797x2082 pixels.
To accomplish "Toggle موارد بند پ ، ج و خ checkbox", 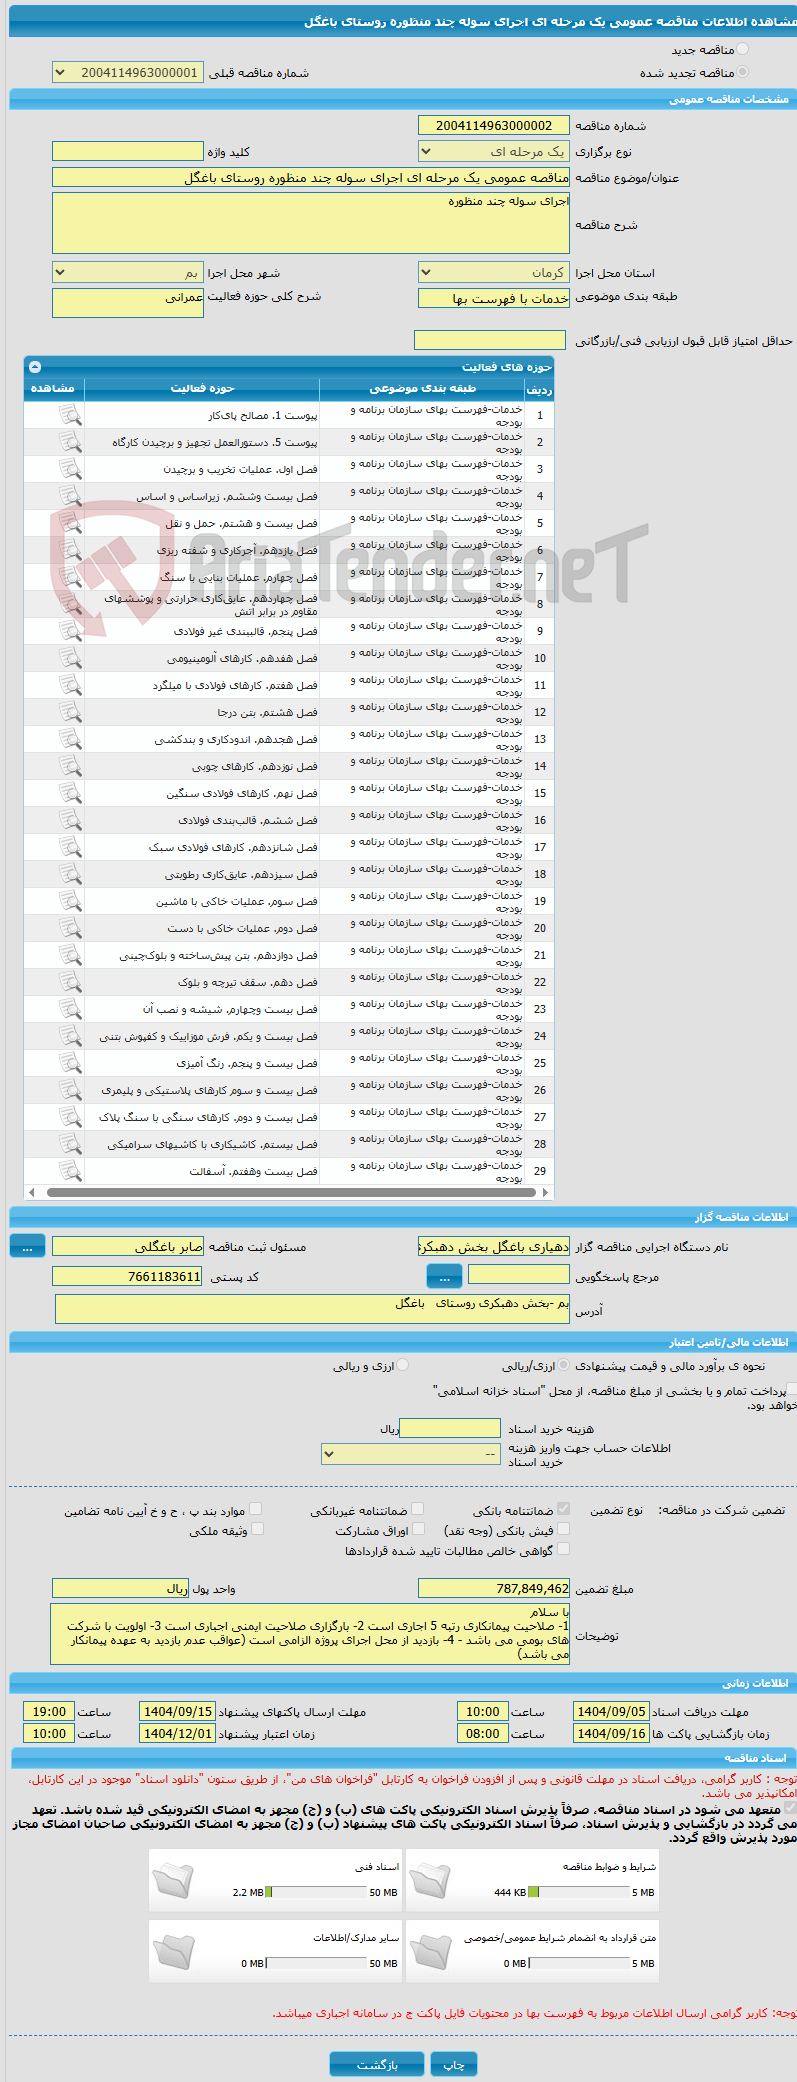I will pos(256,1509).
